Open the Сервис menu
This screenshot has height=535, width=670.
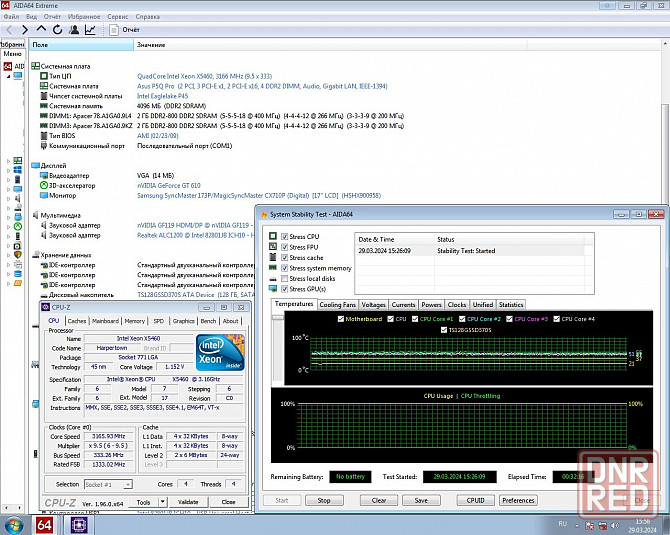[x=118, y=17]
